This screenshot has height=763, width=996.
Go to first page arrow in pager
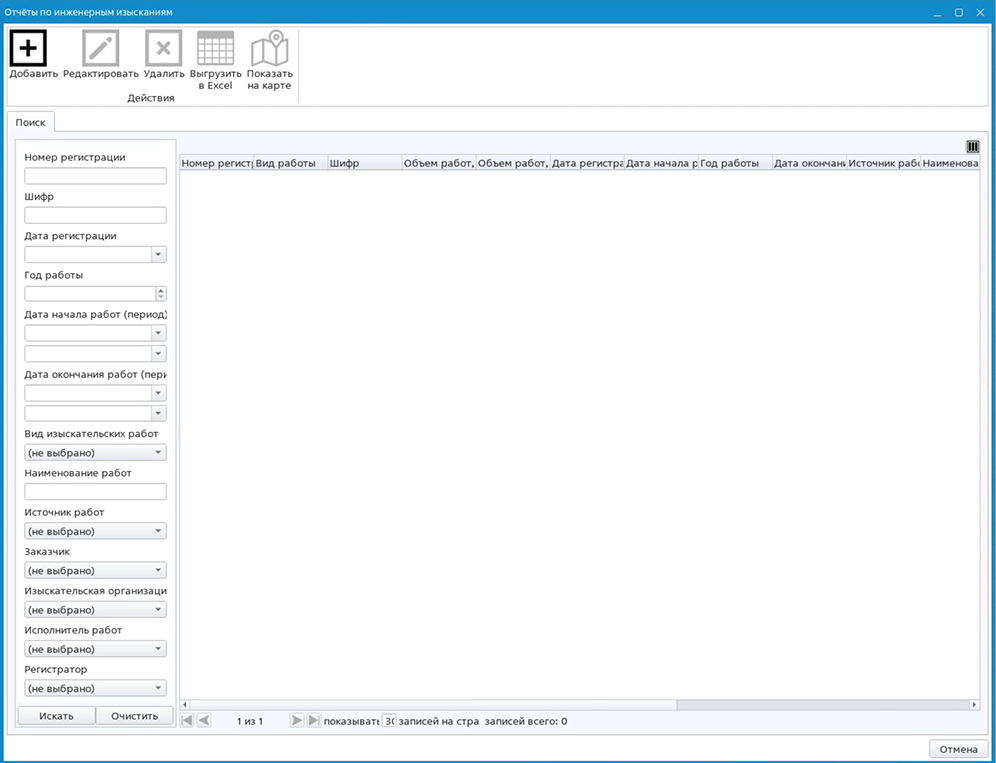187,720
